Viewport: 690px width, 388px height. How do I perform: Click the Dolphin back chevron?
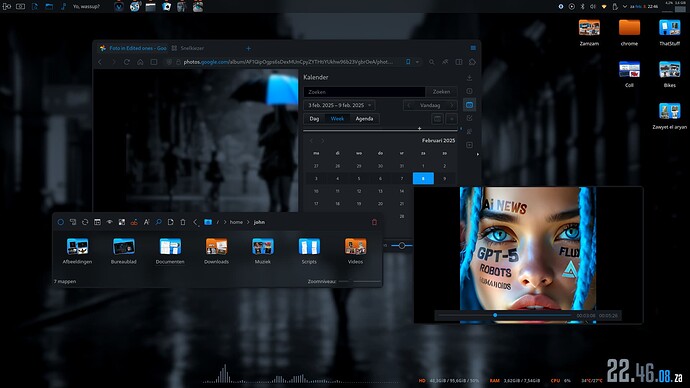pos(195,222)
